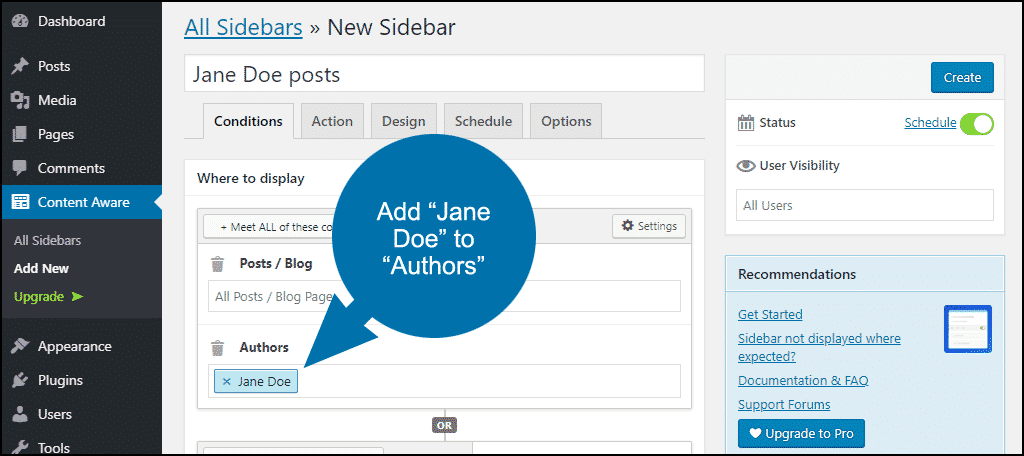This screenshot has height=456, width=1024.
Task: Open the condition group Settings button
Action: (x=649, y=226)
